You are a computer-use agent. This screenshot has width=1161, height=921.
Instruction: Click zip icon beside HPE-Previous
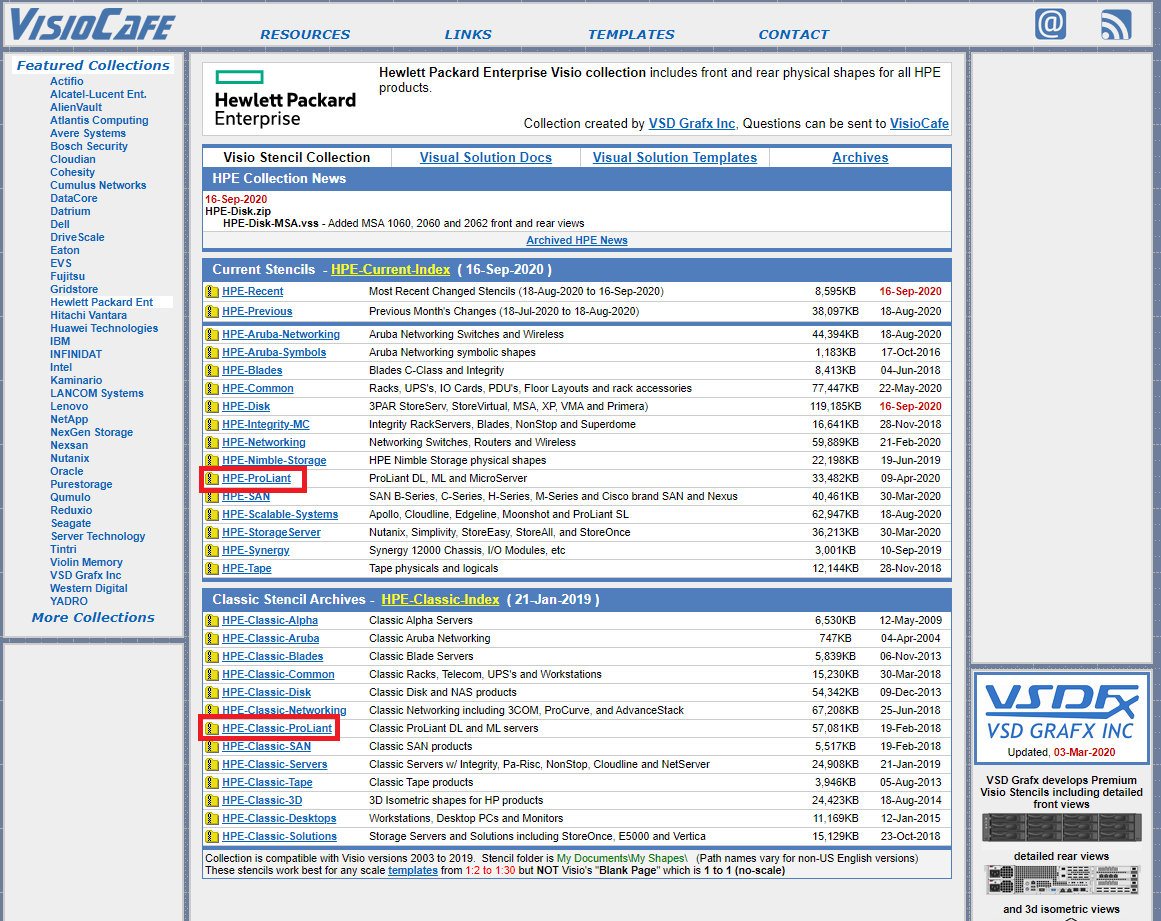[212, 312]
